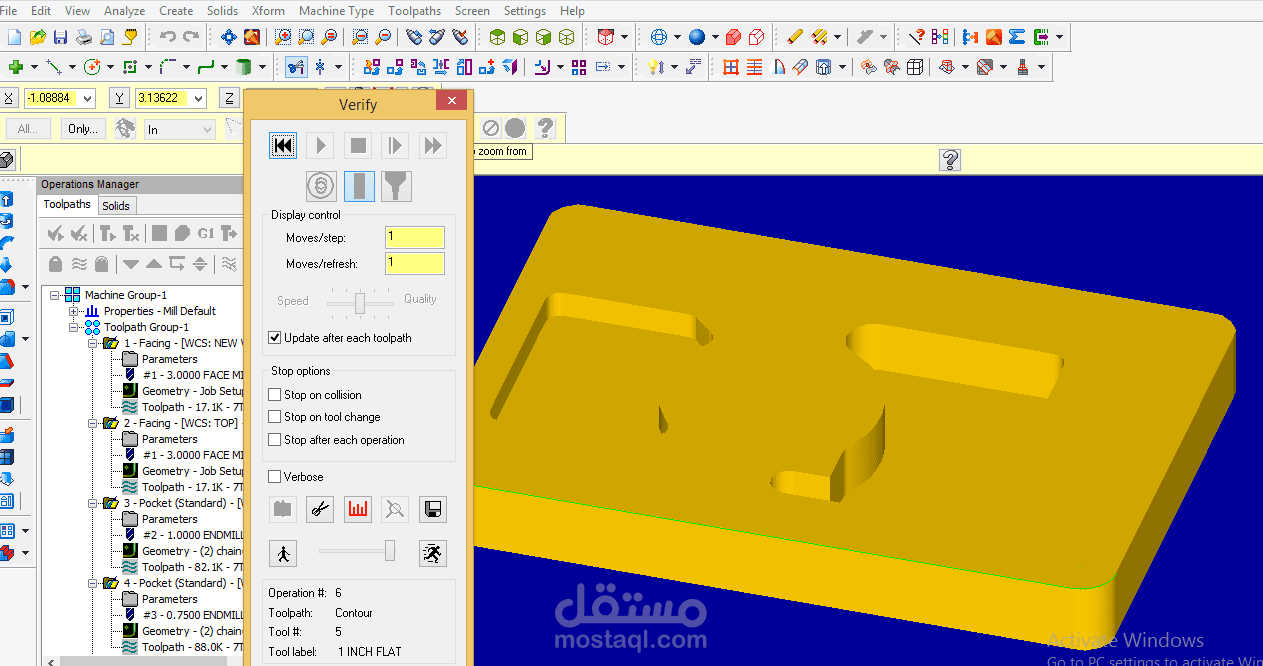Click the blue Sigma statistics icon
Screen dimensions: 1263x666
[1017, 37]
